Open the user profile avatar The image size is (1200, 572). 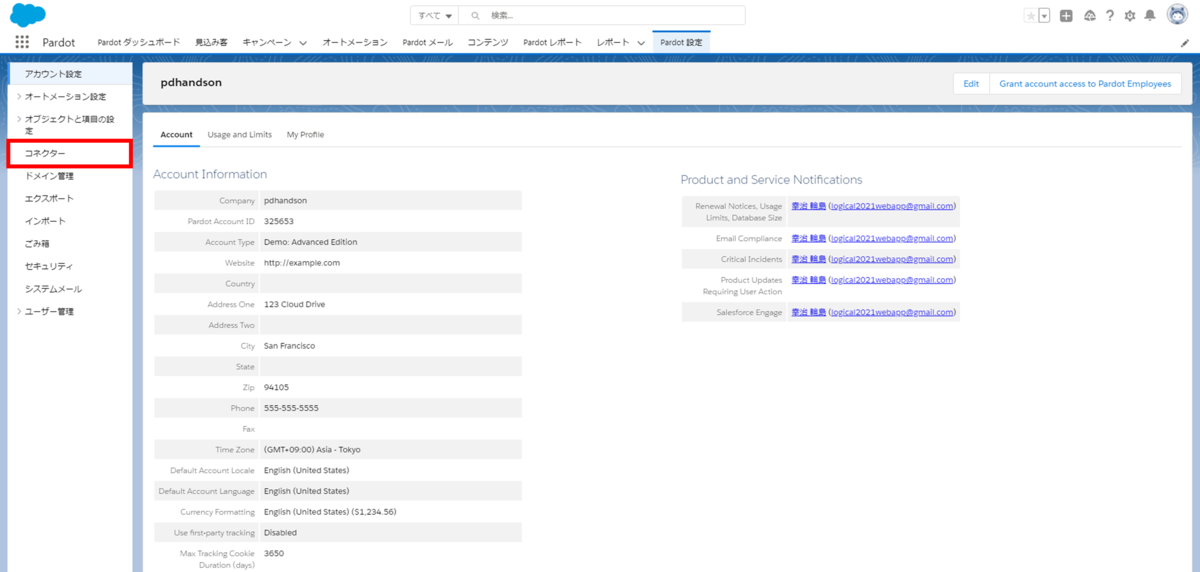(1177, 16)
